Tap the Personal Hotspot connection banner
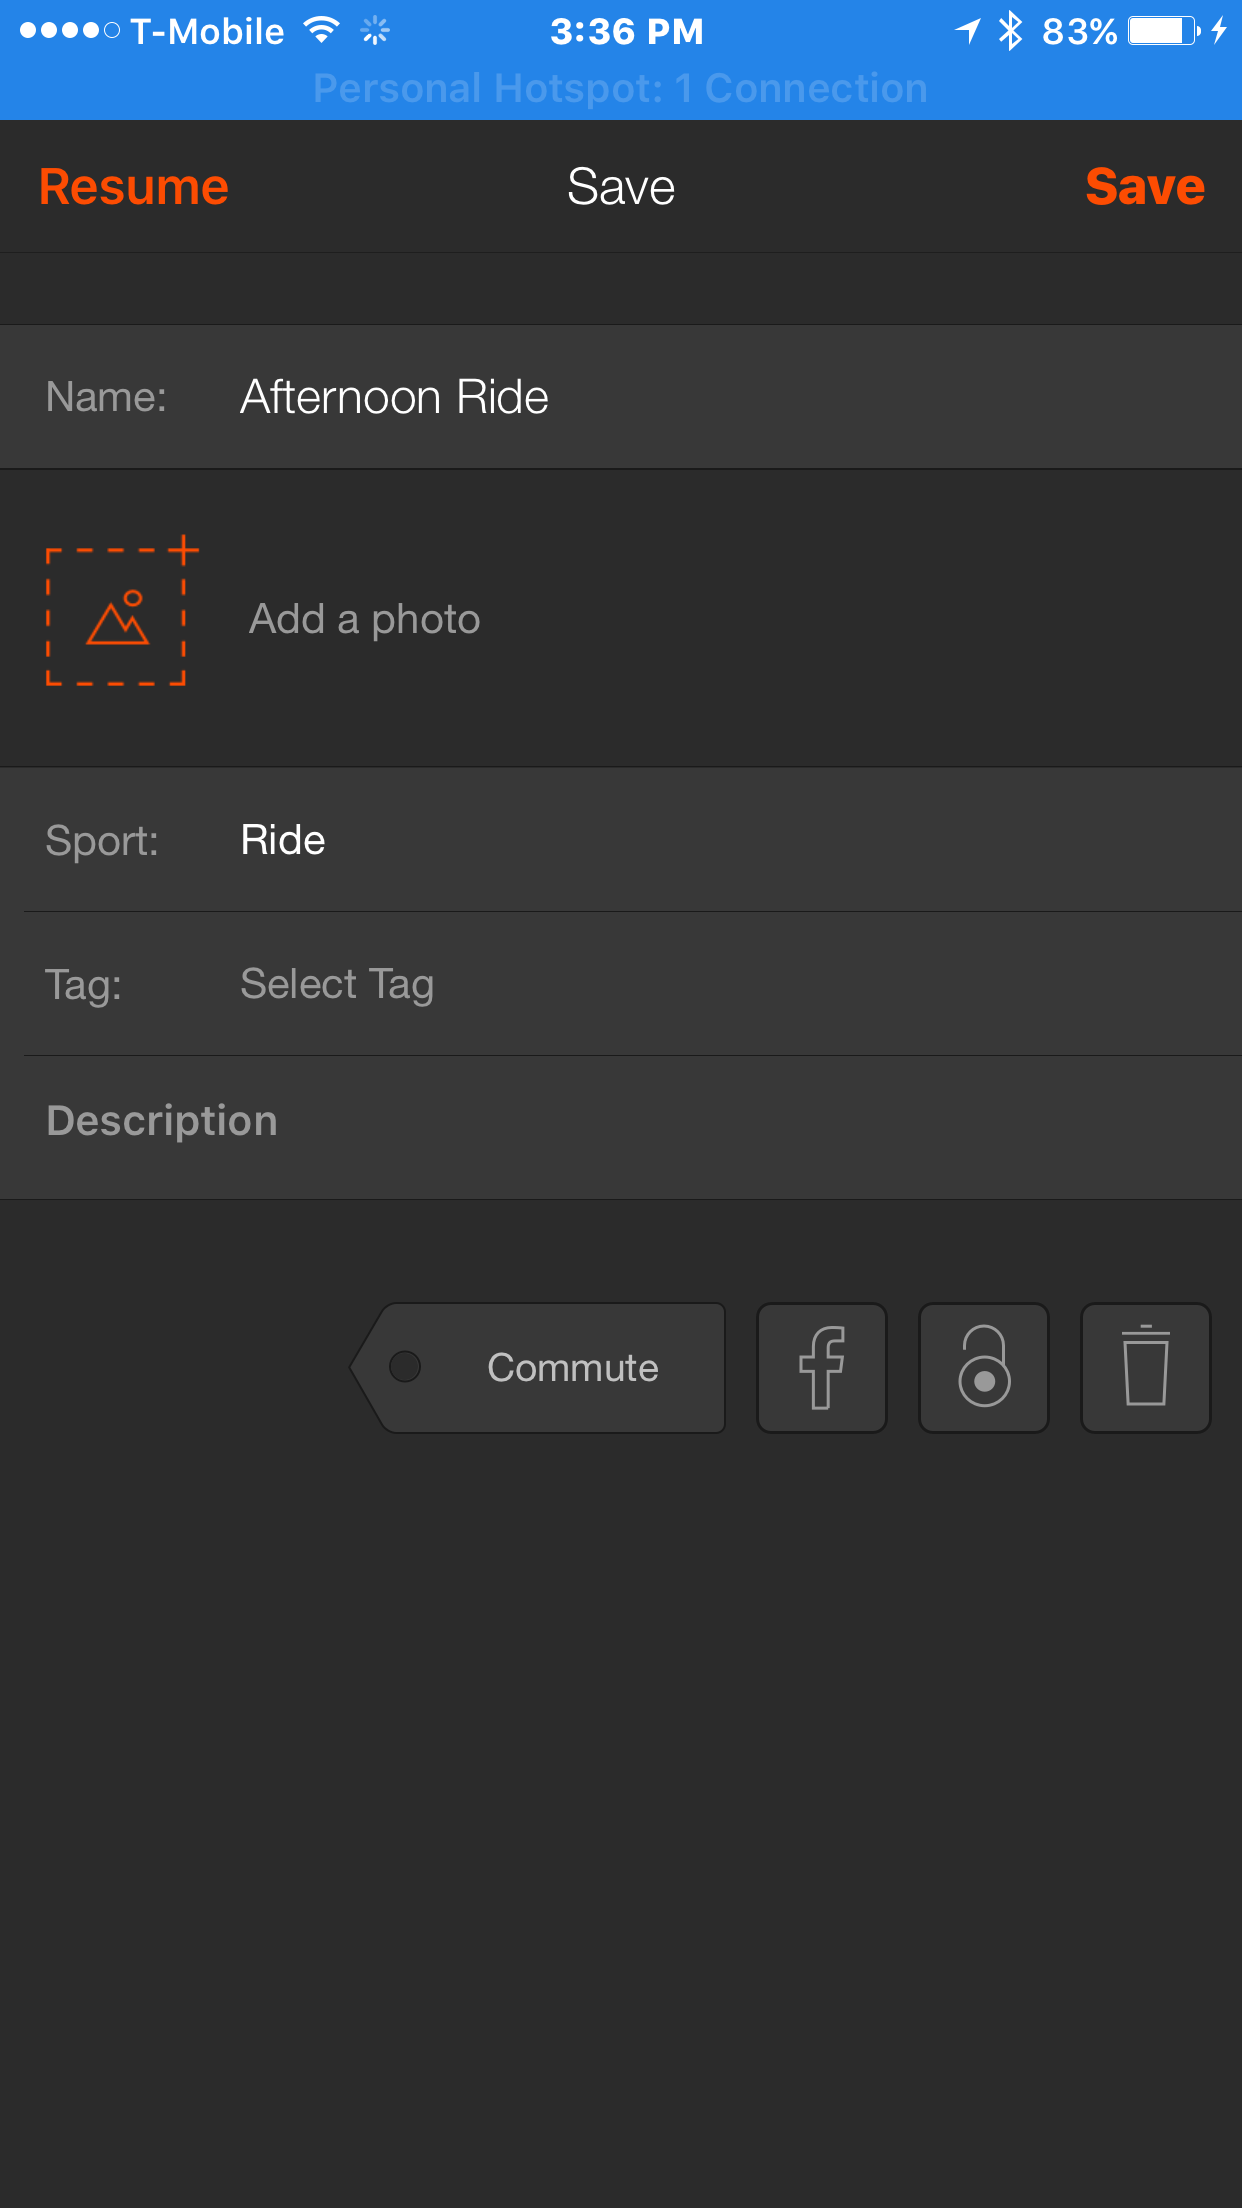 click(620, 89)
